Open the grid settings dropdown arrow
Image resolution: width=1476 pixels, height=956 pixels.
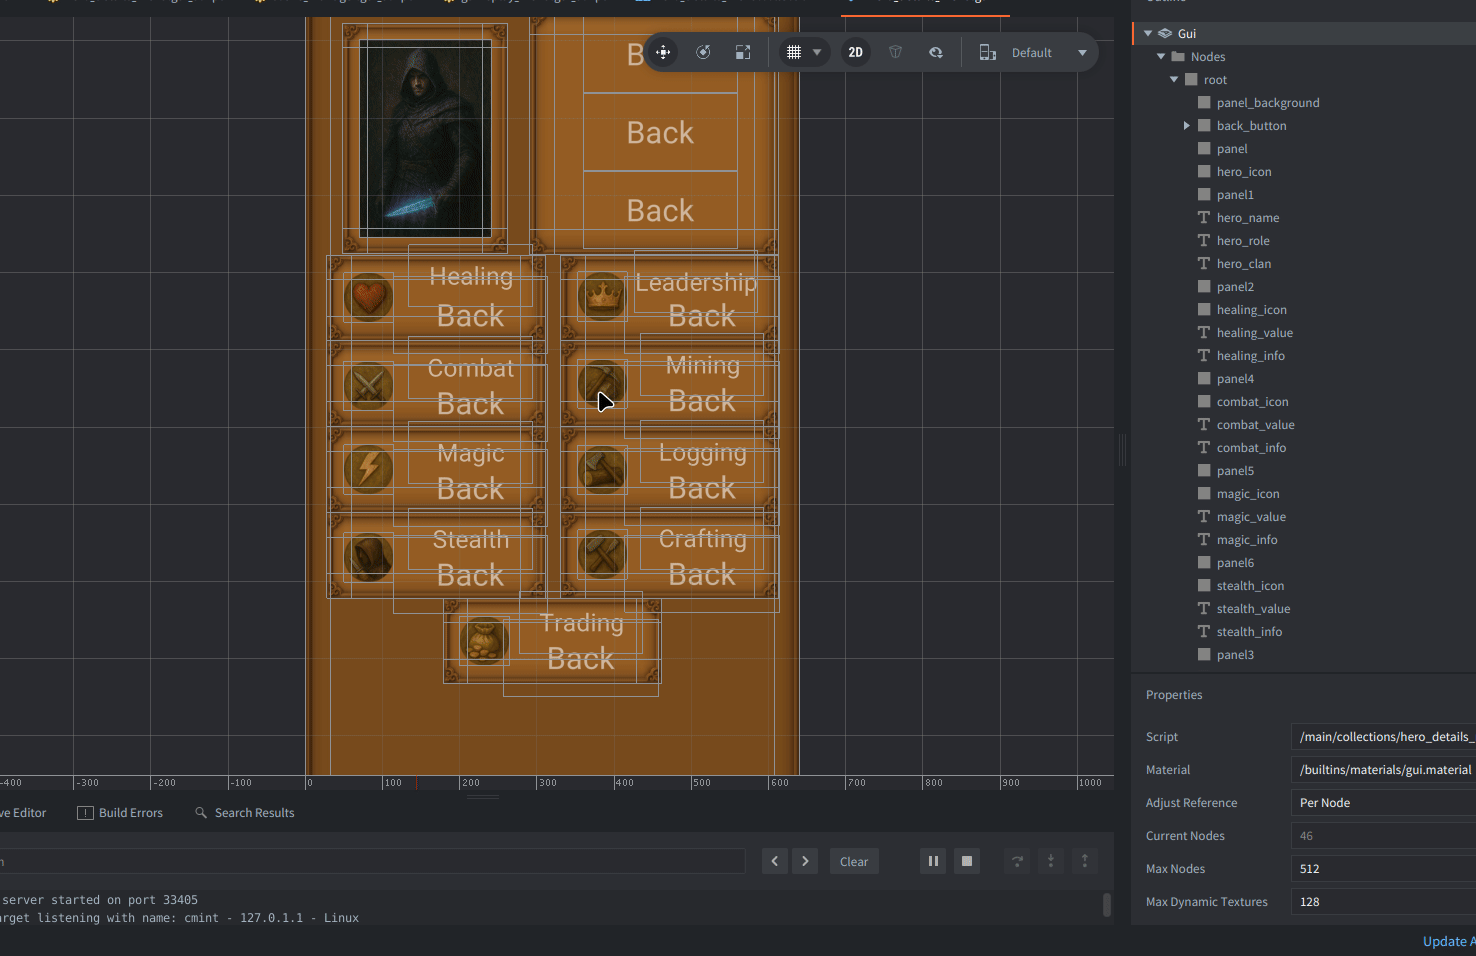817,52
